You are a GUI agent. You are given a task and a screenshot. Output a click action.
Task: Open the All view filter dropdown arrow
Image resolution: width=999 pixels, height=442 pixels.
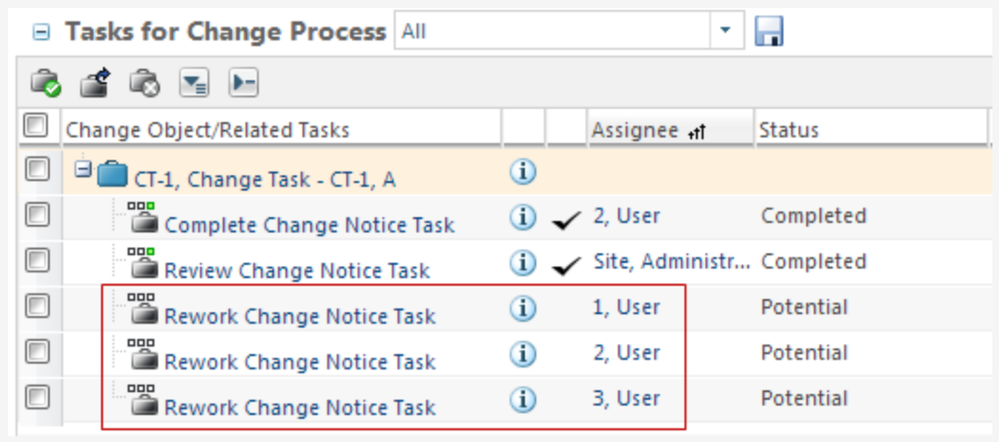point(725,31)
